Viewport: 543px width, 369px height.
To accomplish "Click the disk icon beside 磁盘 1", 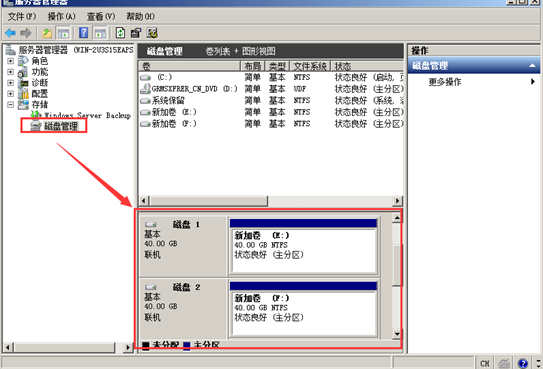I will [151, 224].
